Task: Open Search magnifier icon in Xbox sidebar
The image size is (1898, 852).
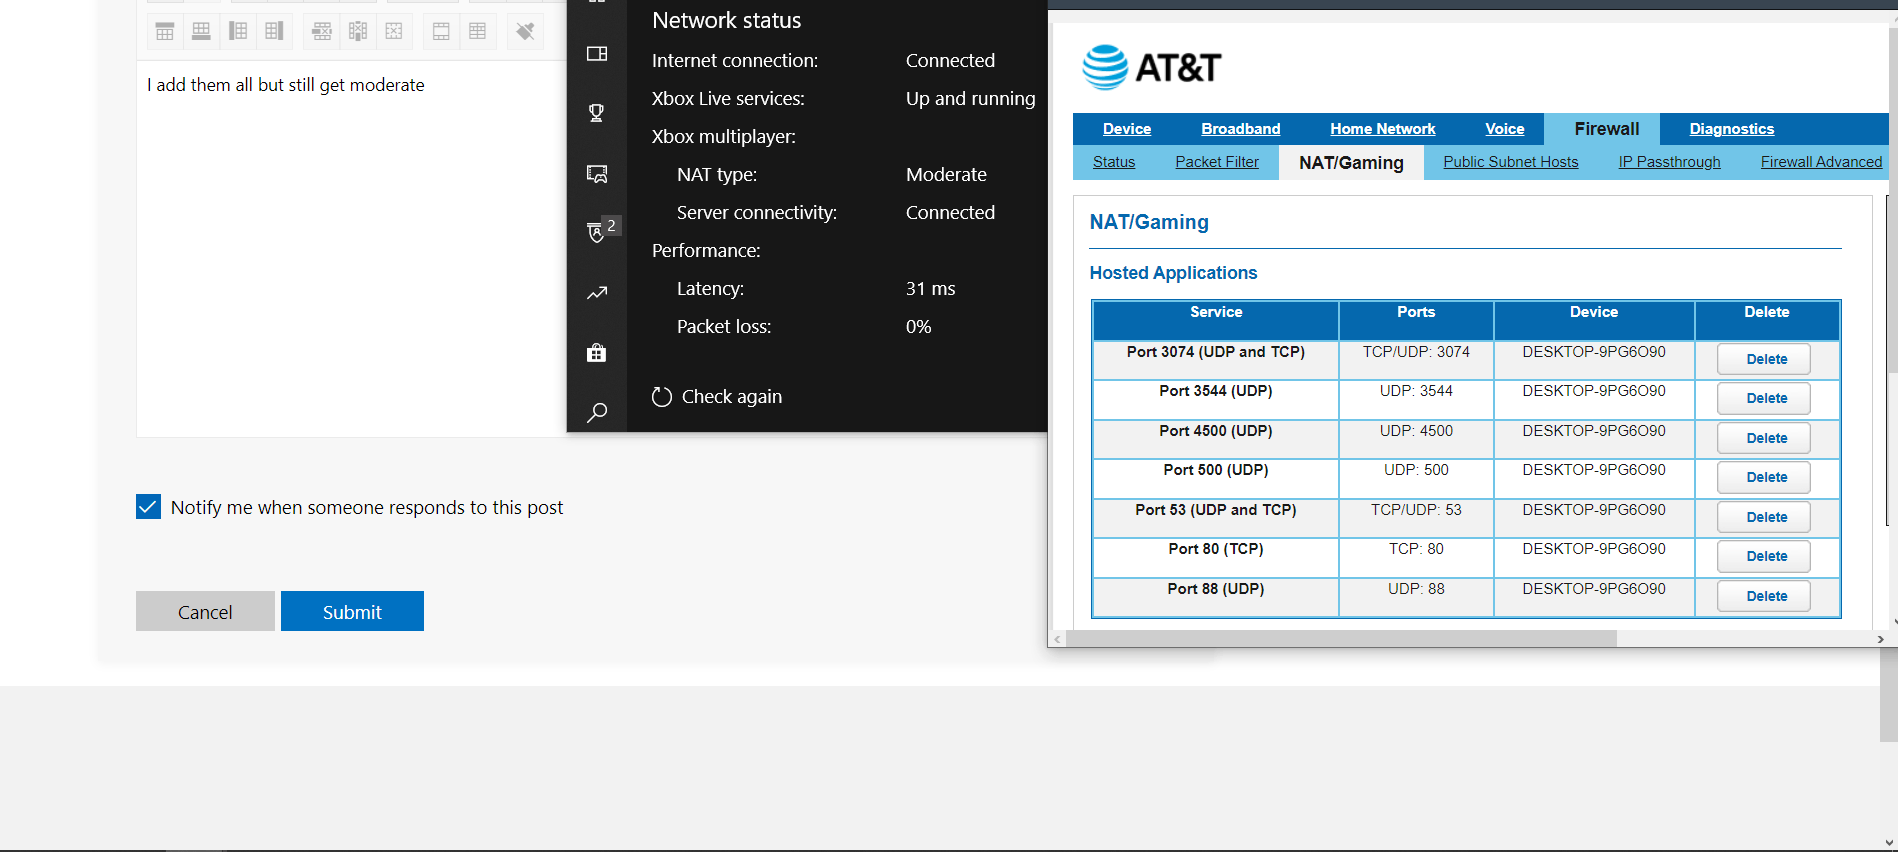Action: point(597,412)
